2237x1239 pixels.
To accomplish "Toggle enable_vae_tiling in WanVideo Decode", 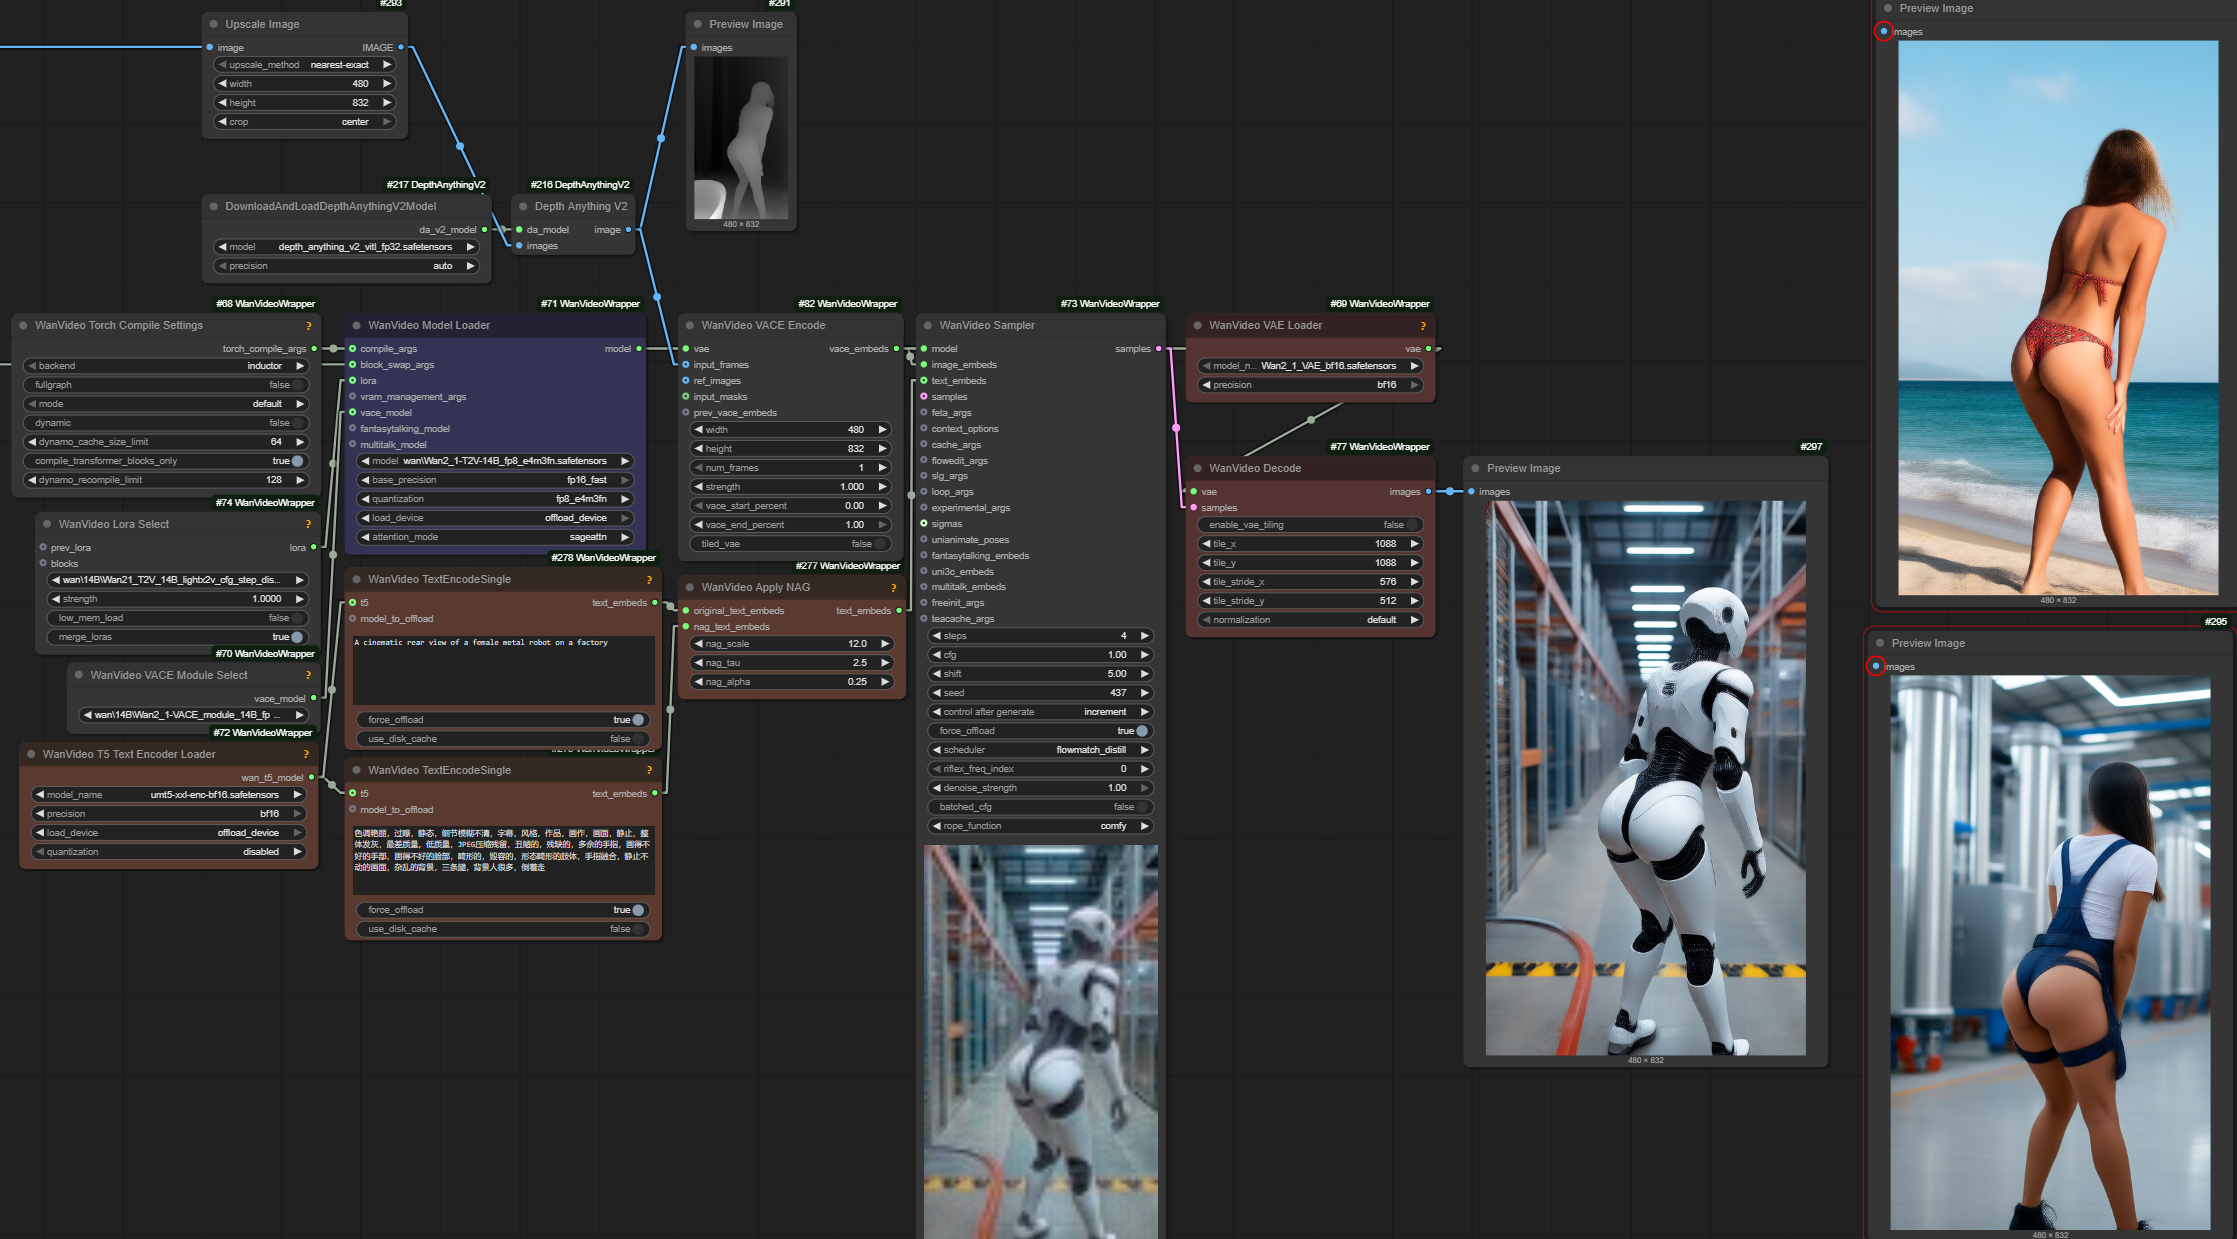I will coord(1410,525).
